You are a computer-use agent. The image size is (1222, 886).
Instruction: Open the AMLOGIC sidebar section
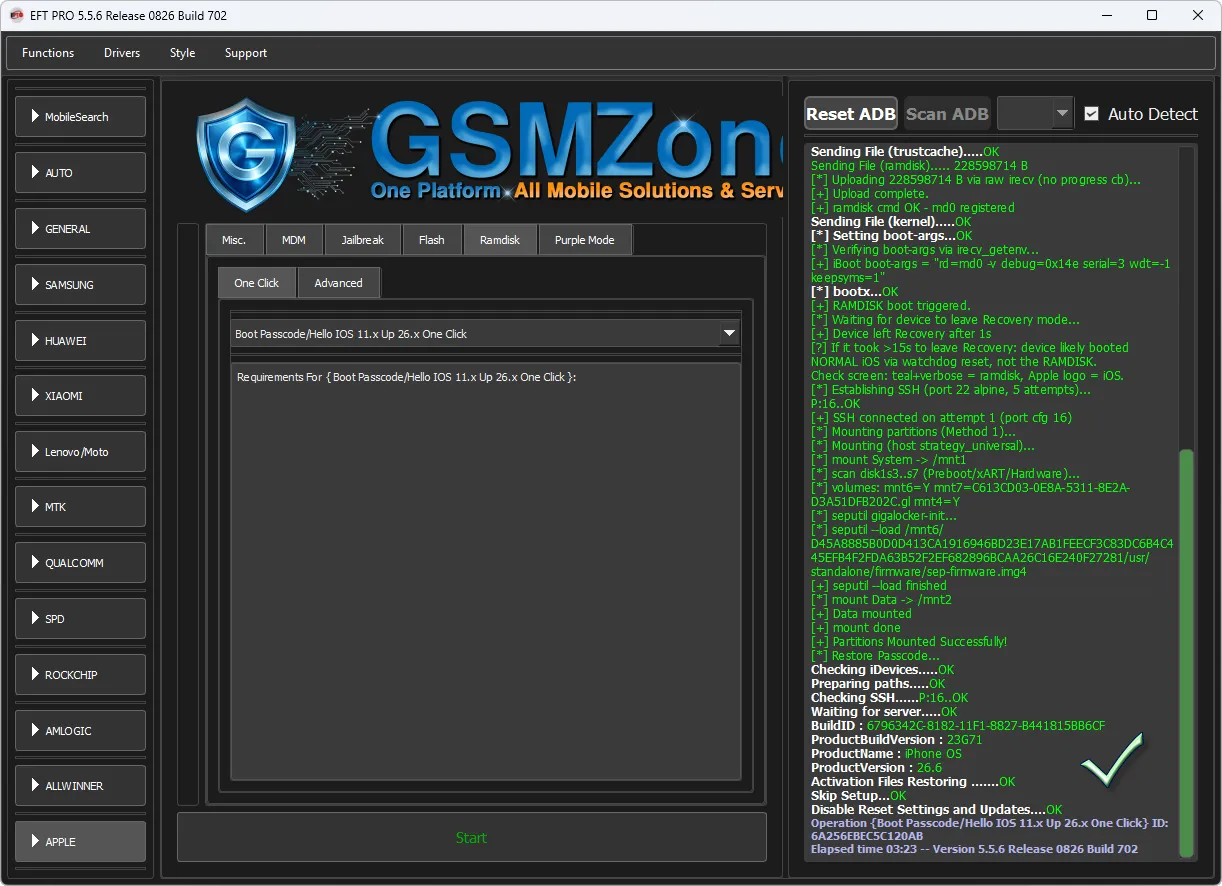click(80, 731)
